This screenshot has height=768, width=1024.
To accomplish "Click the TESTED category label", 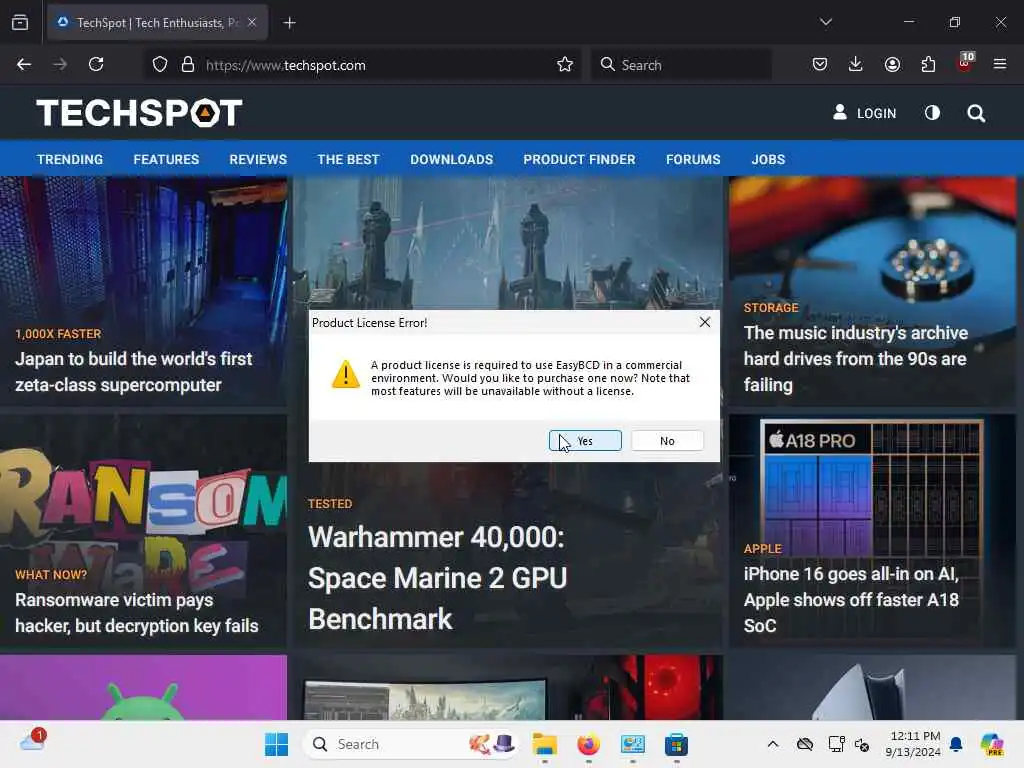I will point(330,504).
